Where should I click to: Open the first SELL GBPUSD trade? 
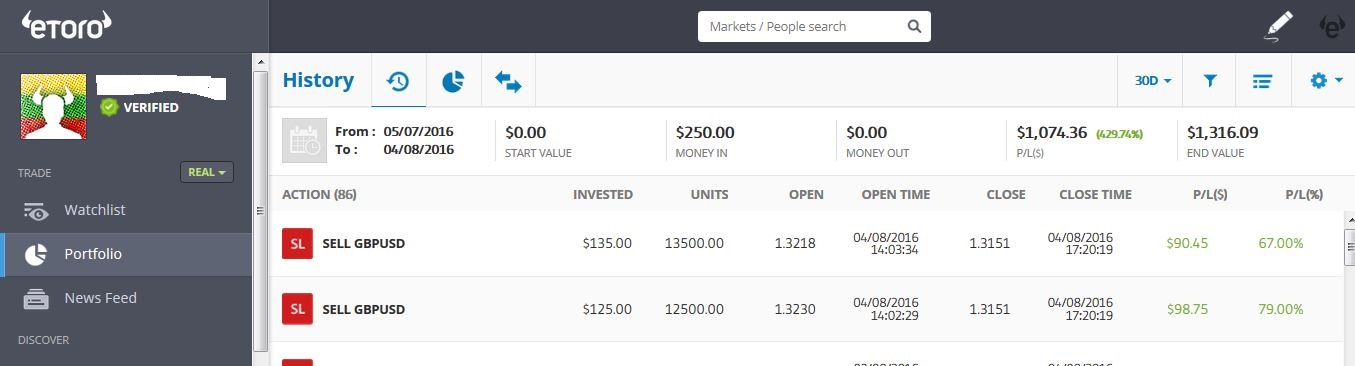(x=805, y=243)
